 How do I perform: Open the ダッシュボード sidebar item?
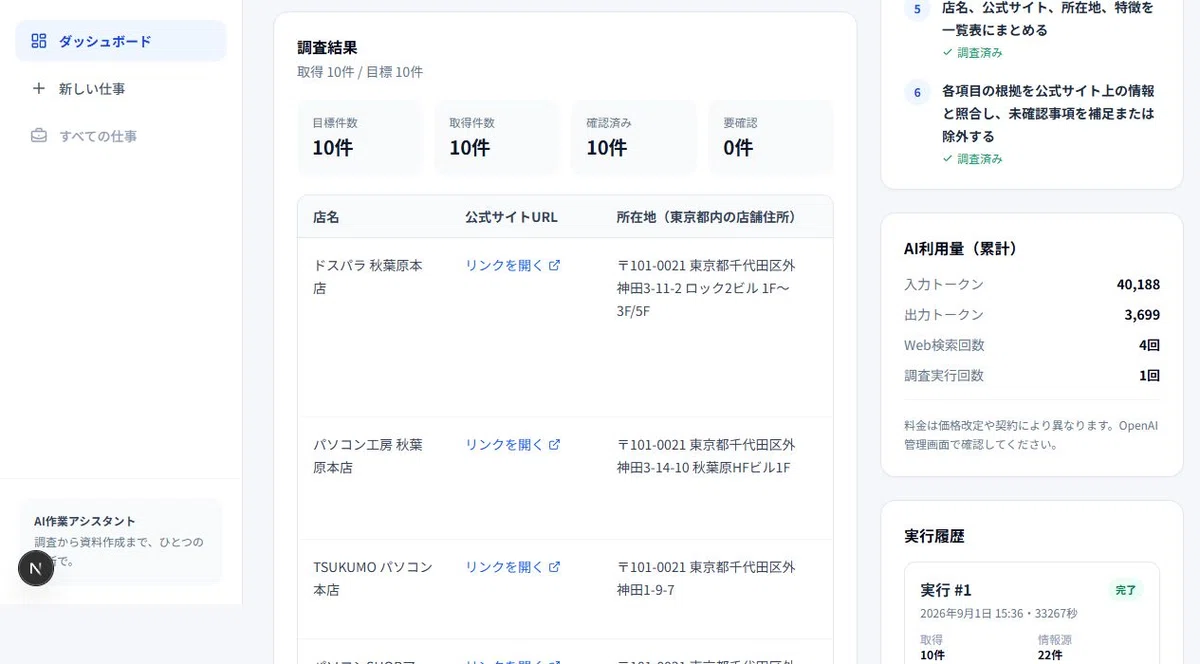(121, 41)
